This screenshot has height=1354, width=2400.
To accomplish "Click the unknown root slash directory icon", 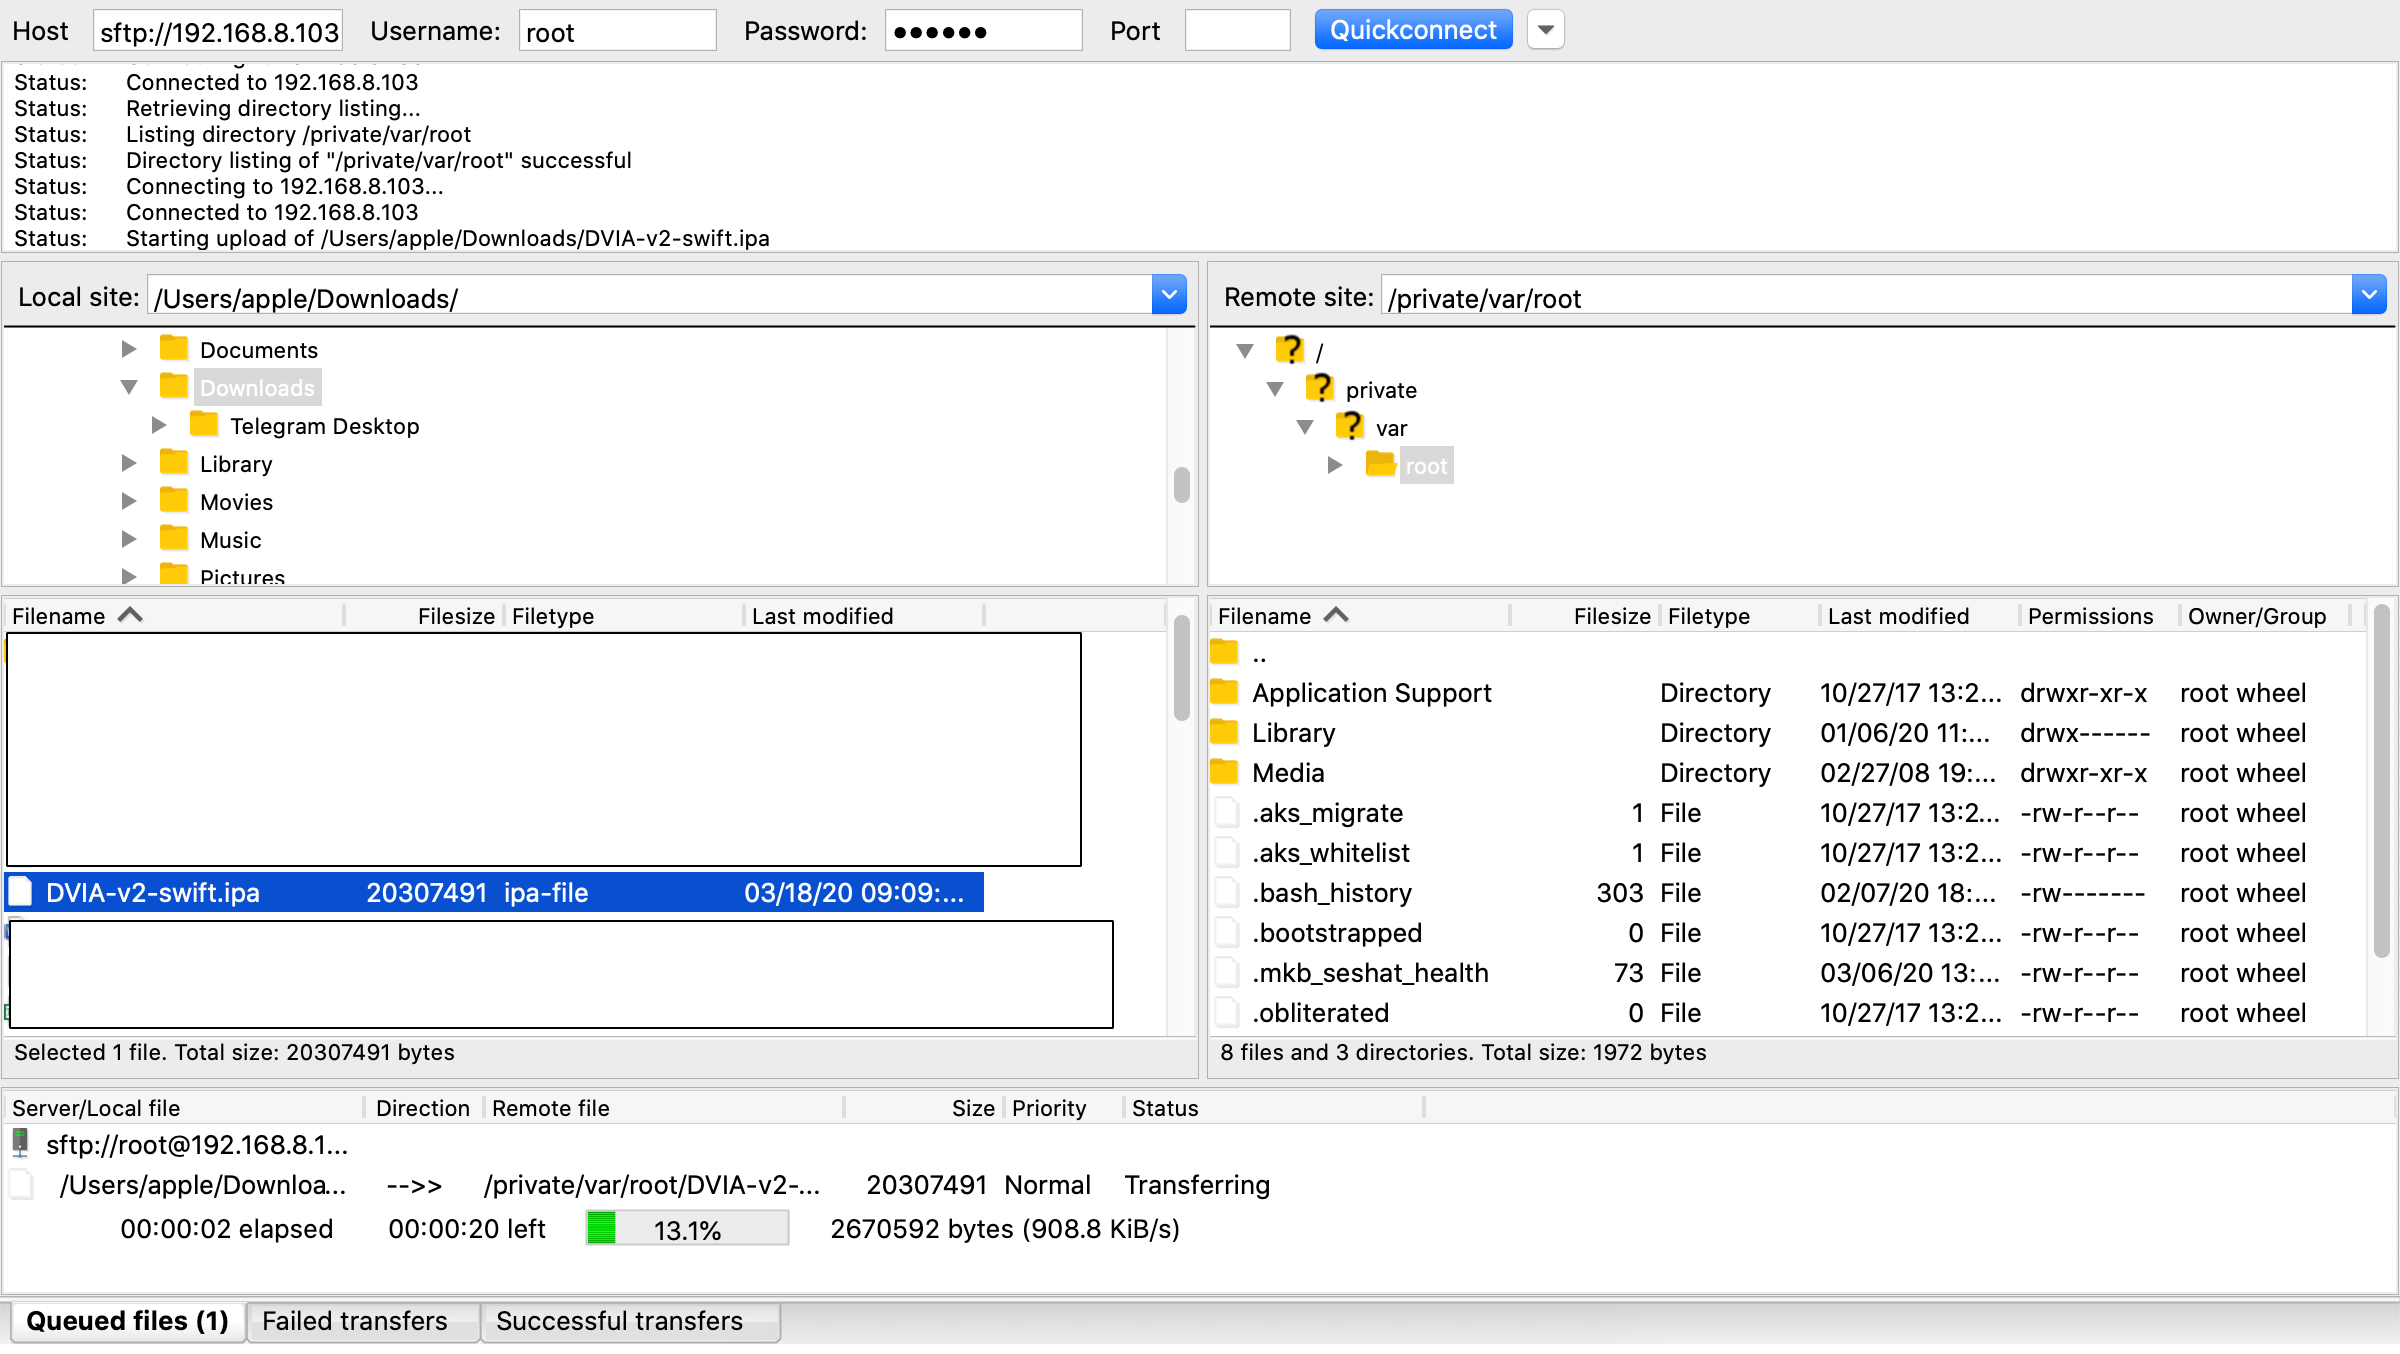I will (1290, 350).
